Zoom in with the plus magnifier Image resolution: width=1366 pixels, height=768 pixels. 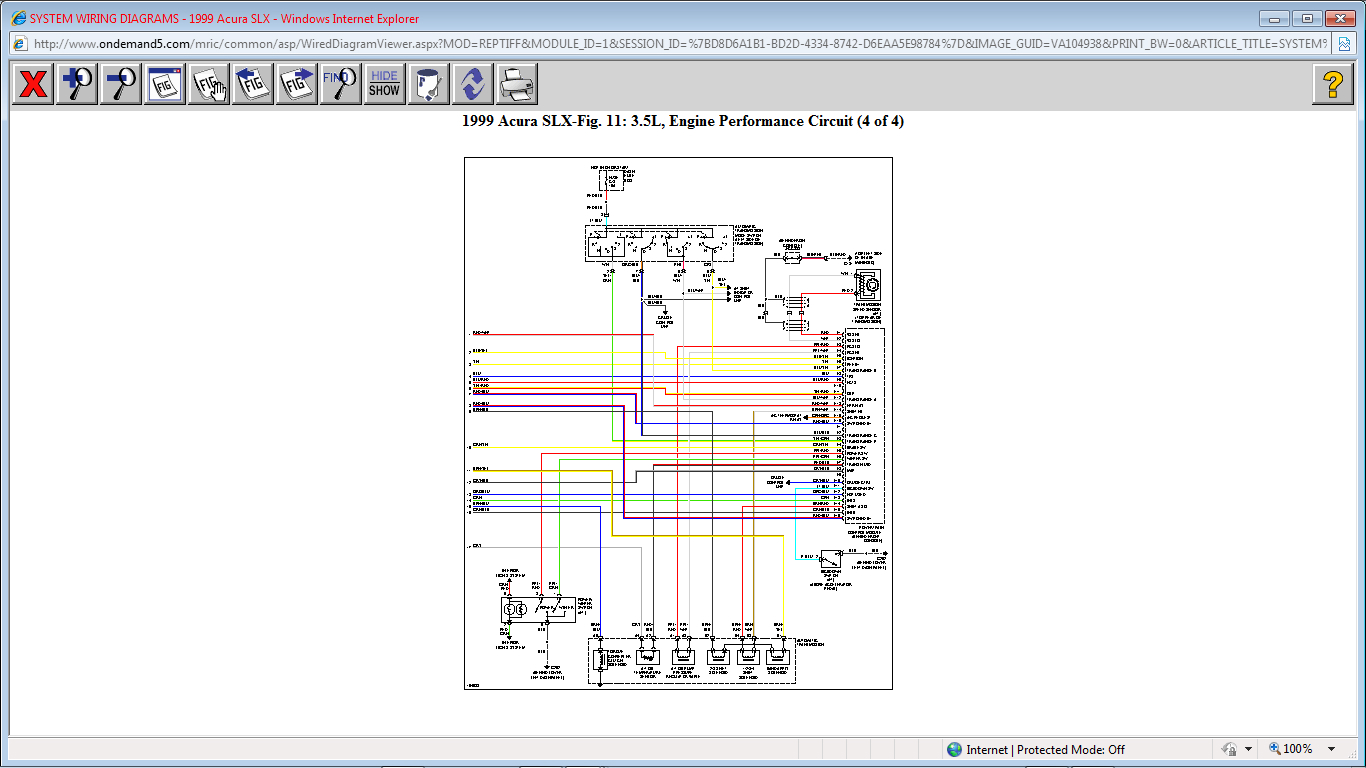coord(77,84)
